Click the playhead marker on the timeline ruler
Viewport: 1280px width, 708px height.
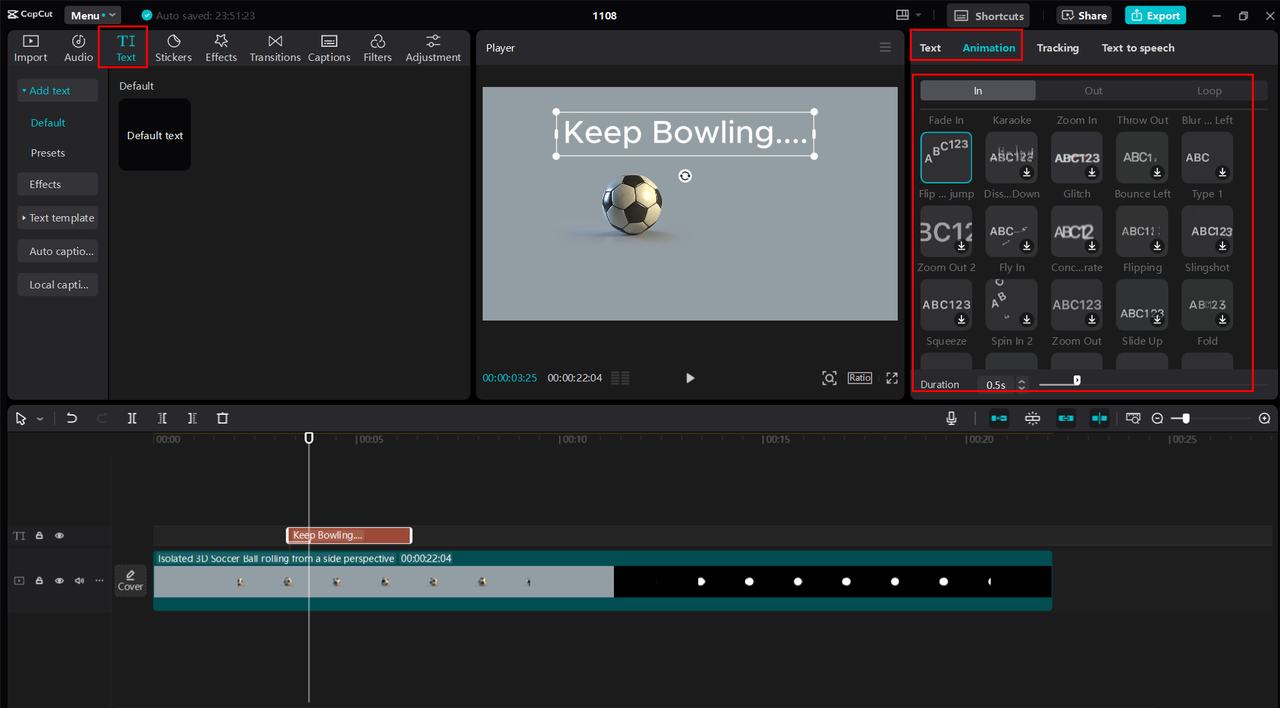click(x=309, y=438)
